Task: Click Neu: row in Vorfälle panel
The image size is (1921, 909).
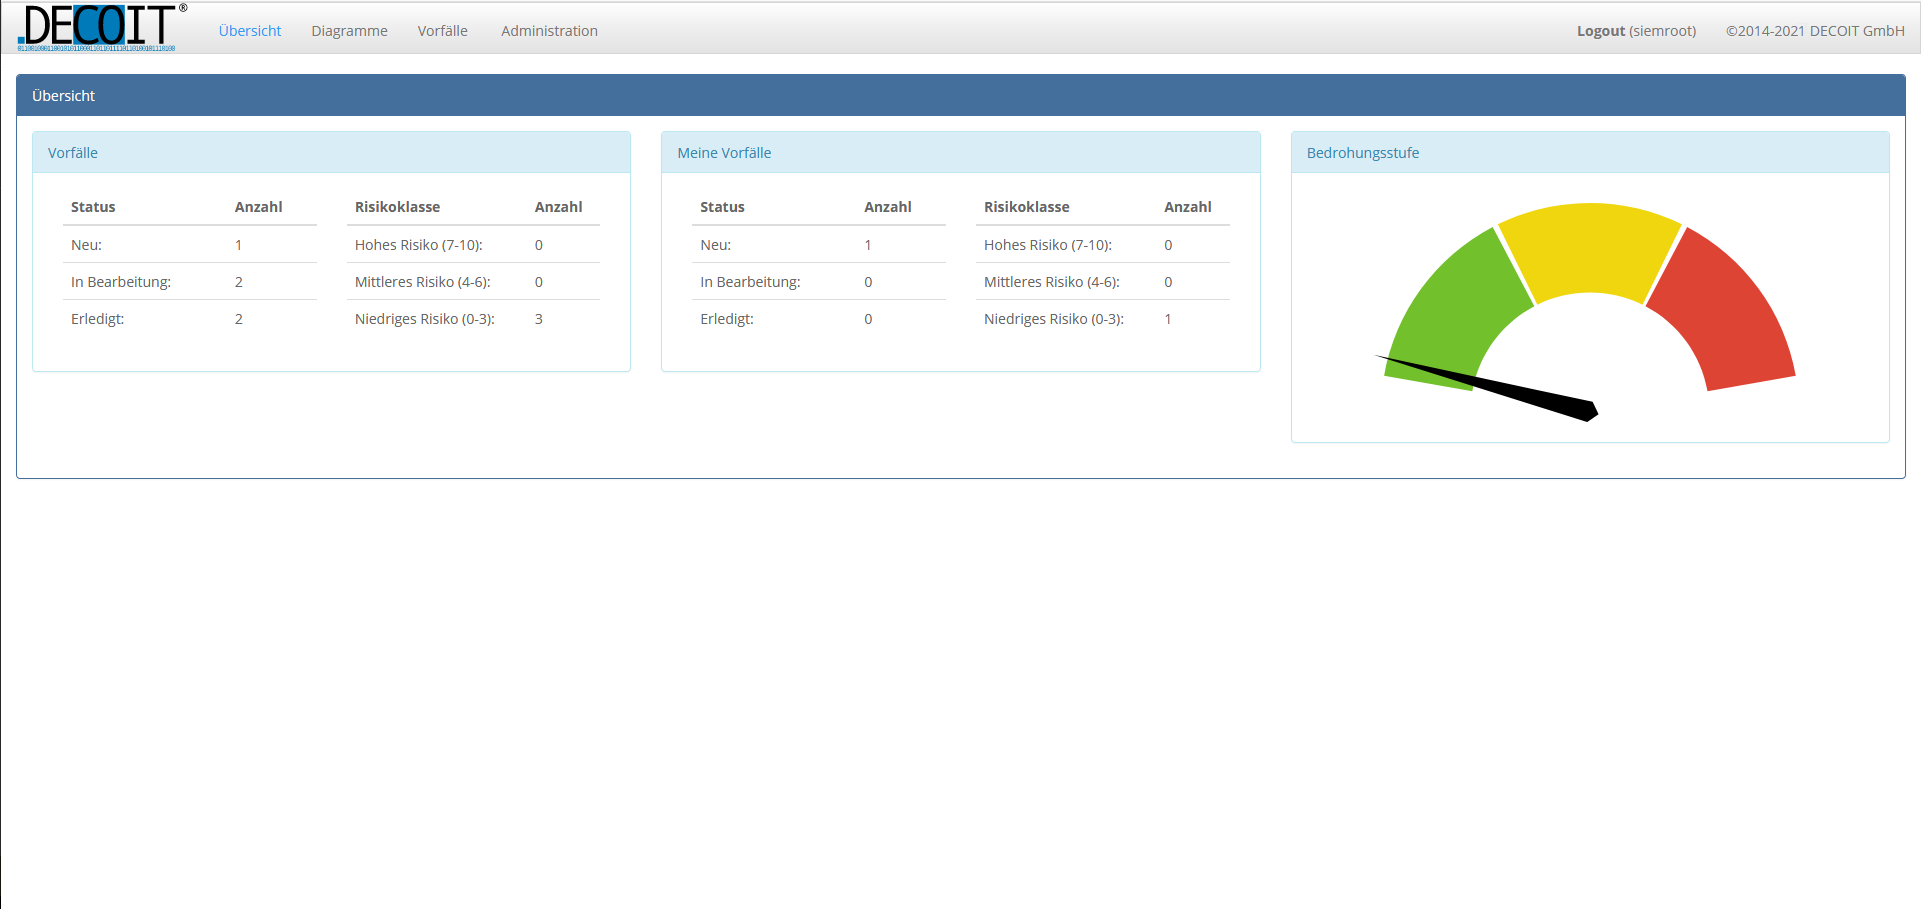Action: pyautogui.click(x=190, y=245)
